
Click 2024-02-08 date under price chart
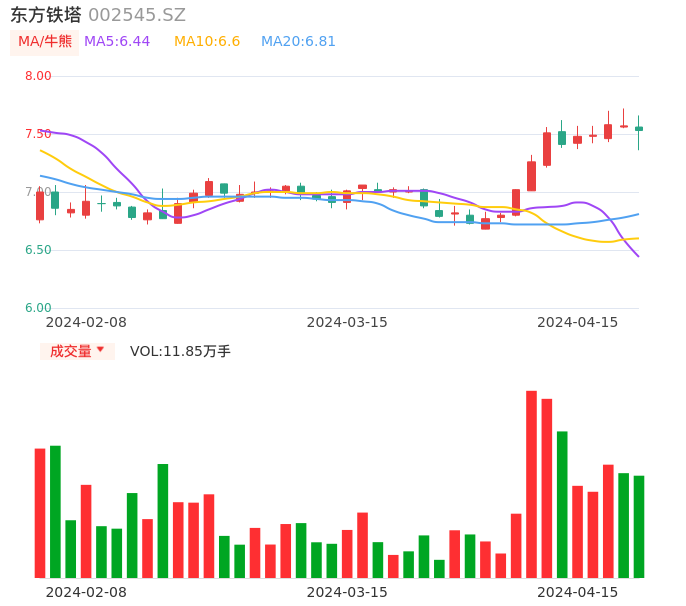click(x=86, y=322)
